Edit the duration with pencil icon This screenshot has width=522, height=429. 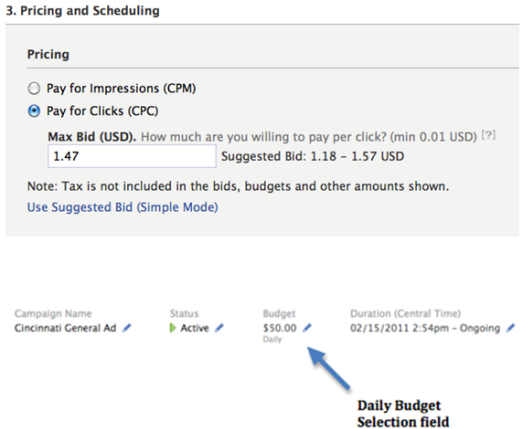510,328
